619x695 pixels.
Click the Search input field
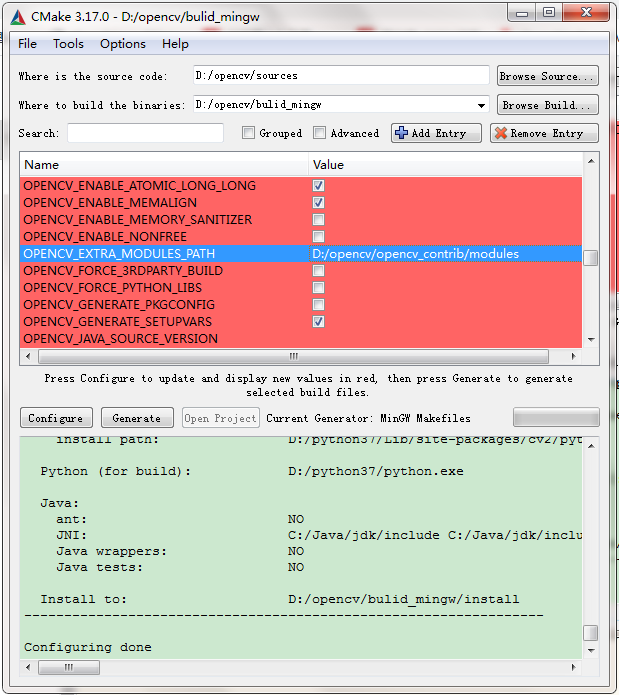(x=145, y=133)
